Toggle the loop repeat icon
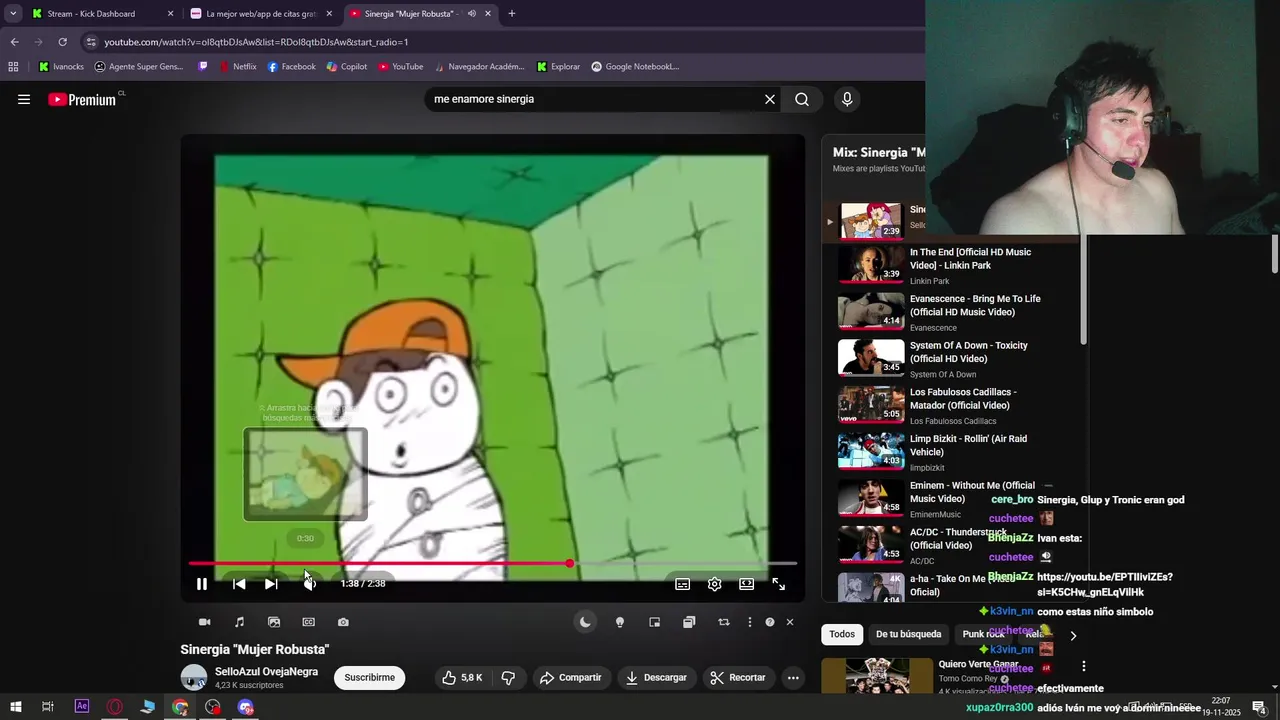 (724, 622)
